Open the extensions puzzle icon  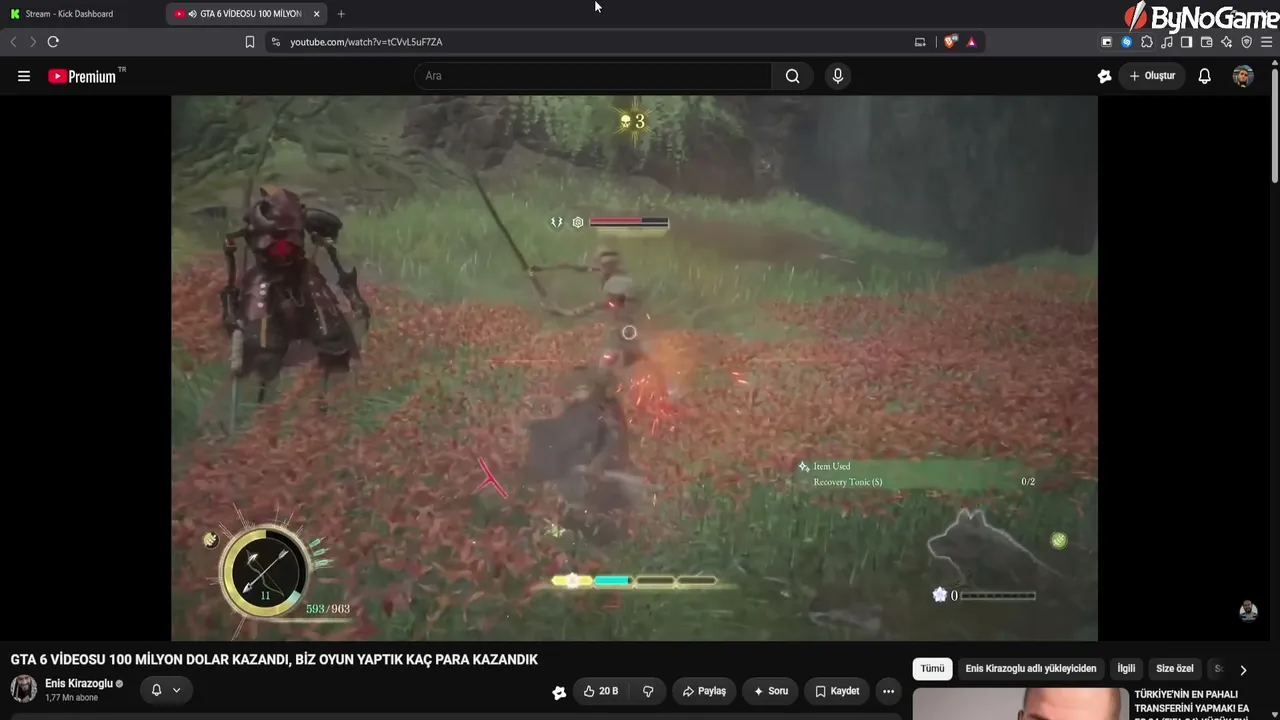tap(1147, 42)
